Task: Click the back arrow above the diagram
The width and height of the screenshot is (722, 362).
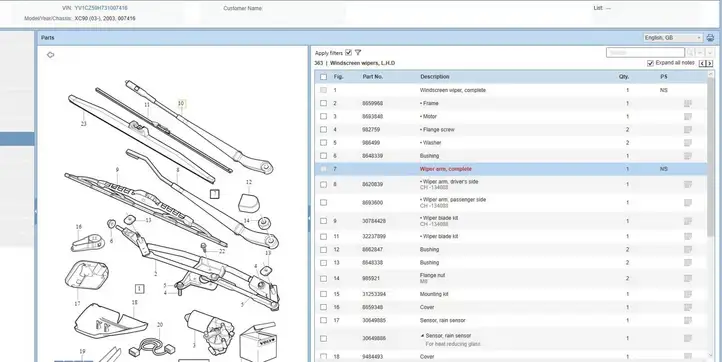Action: (x=51, y=55)
